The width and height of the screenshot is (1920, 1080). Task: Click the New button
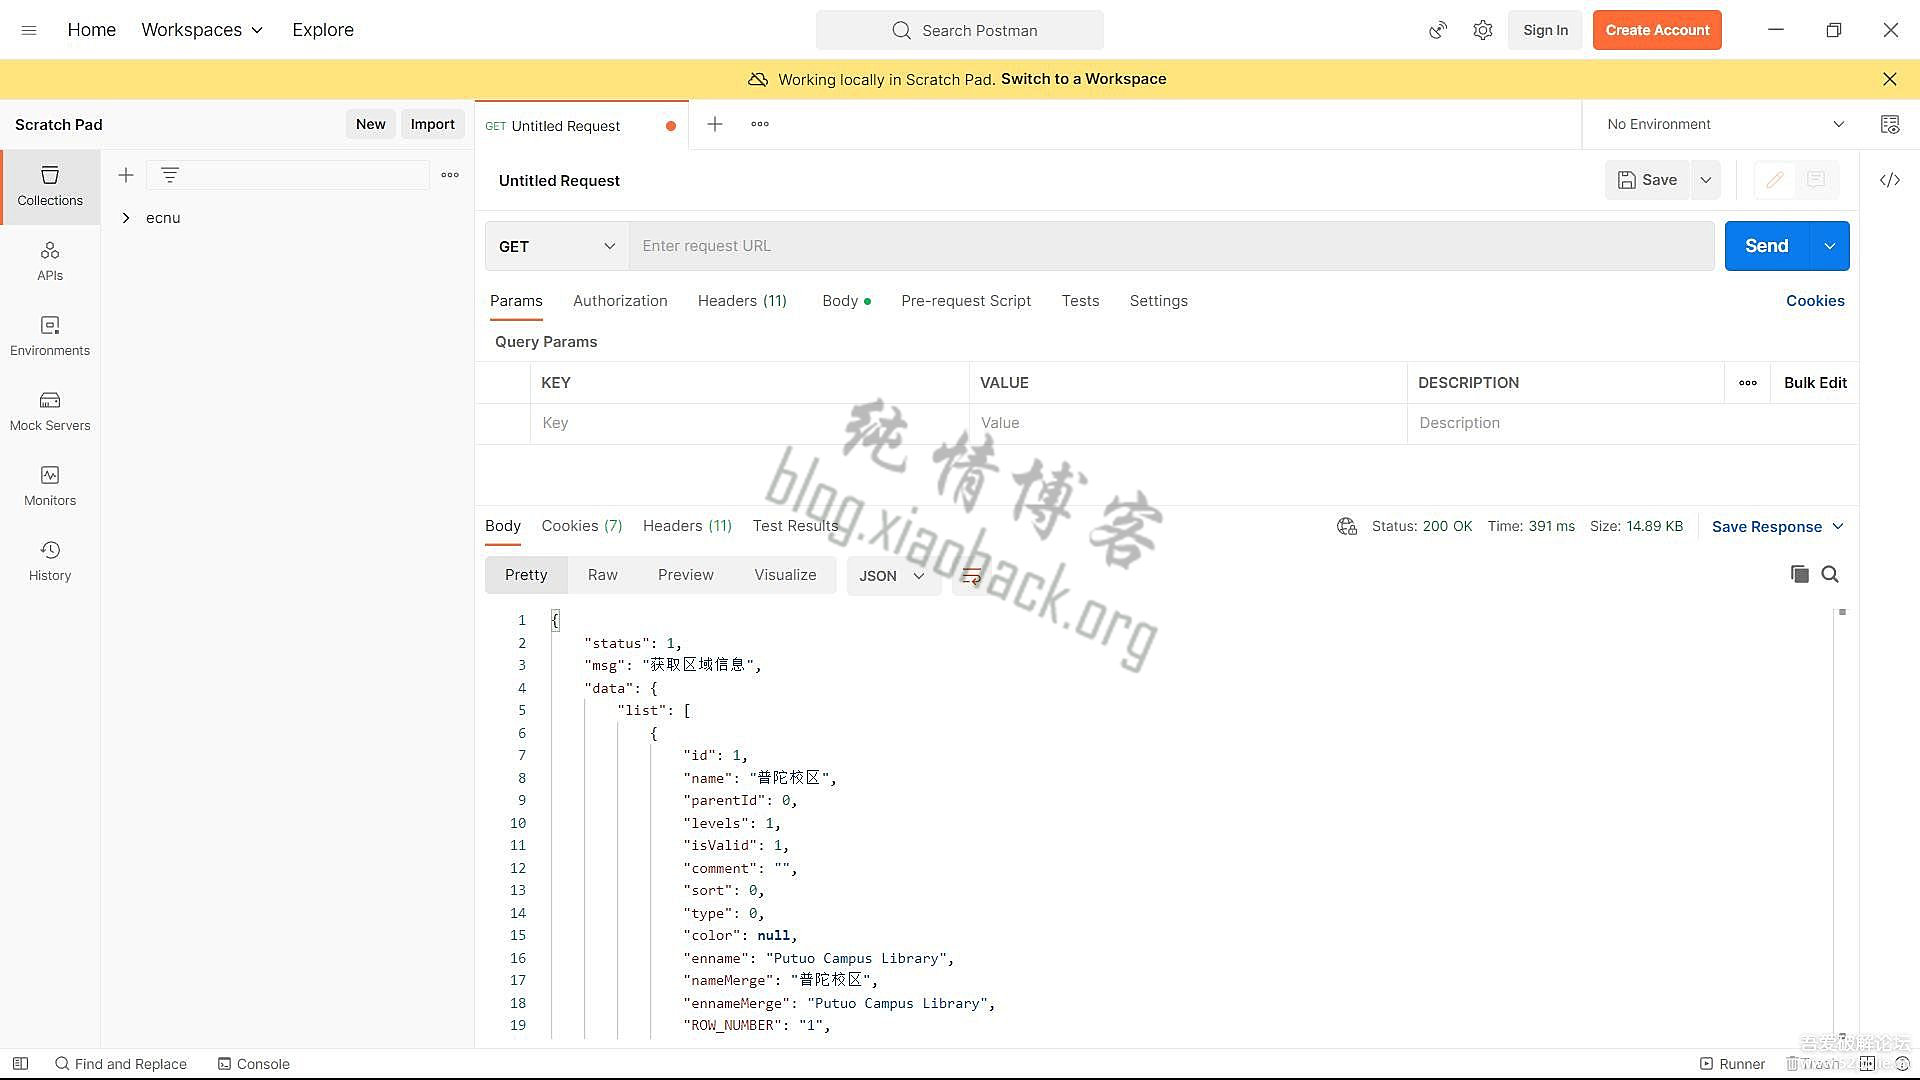pyautogui.click(x=370, y=124)
